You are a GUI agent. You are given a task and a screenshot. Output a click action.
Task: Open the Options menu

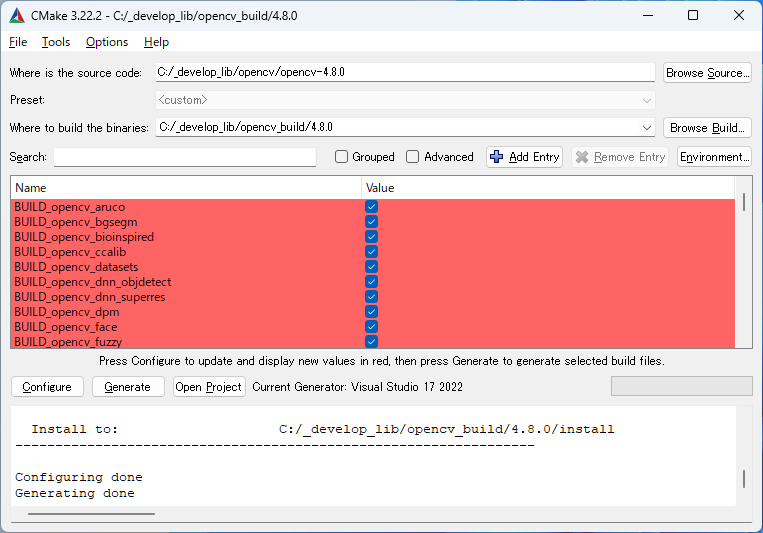(107, 42)
